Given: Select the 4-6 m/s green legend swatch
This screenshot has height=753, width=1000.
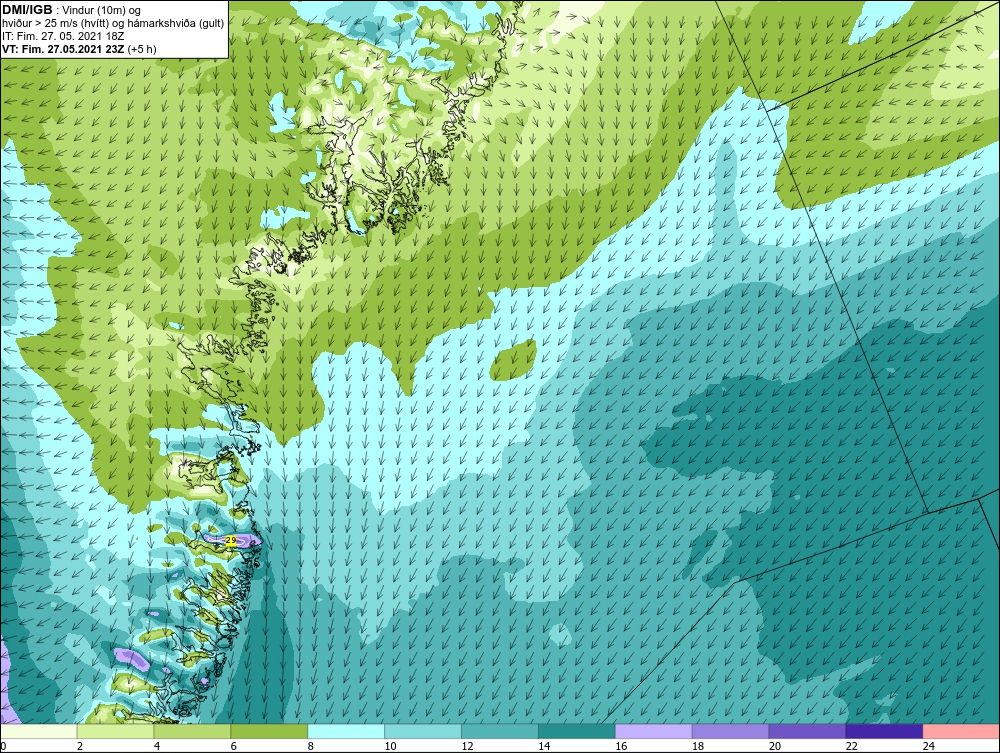Looking at the screenshot, I should (x=192, y=731).
